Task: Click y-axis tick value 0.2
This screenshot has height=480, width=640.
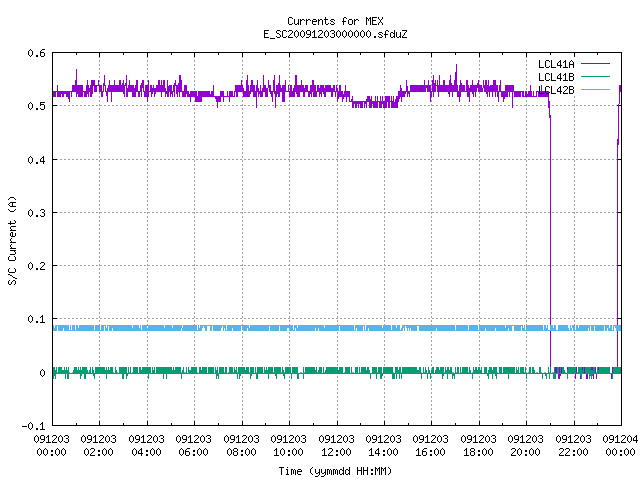Action: tap(36, 266)
